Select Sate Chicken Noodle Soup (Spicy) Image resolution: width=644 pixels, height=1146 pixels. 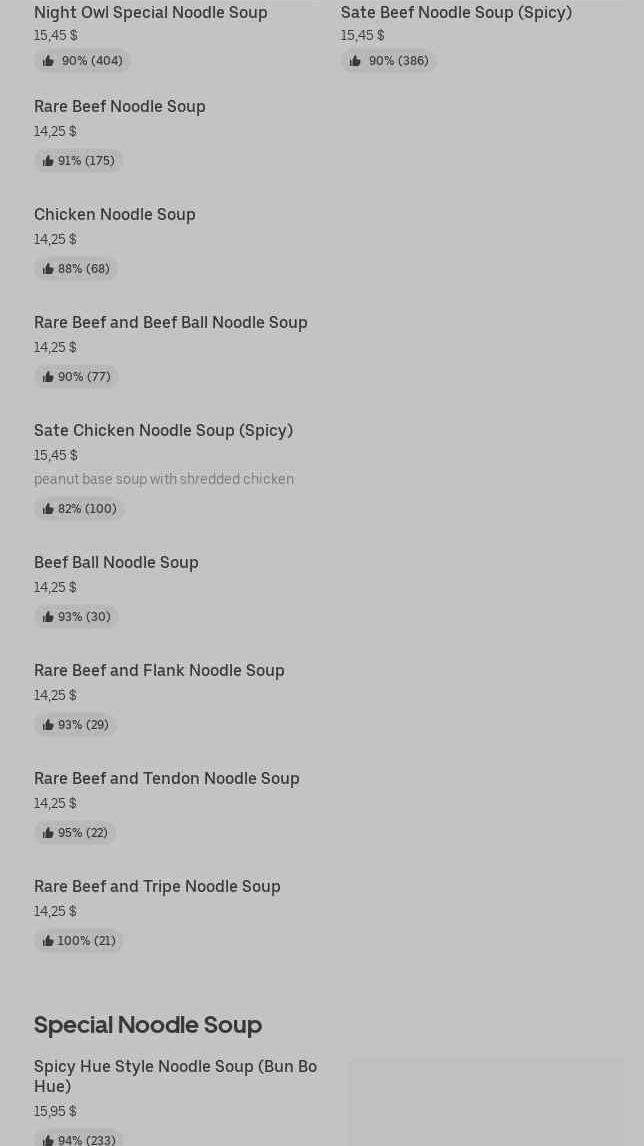(163, 430)
